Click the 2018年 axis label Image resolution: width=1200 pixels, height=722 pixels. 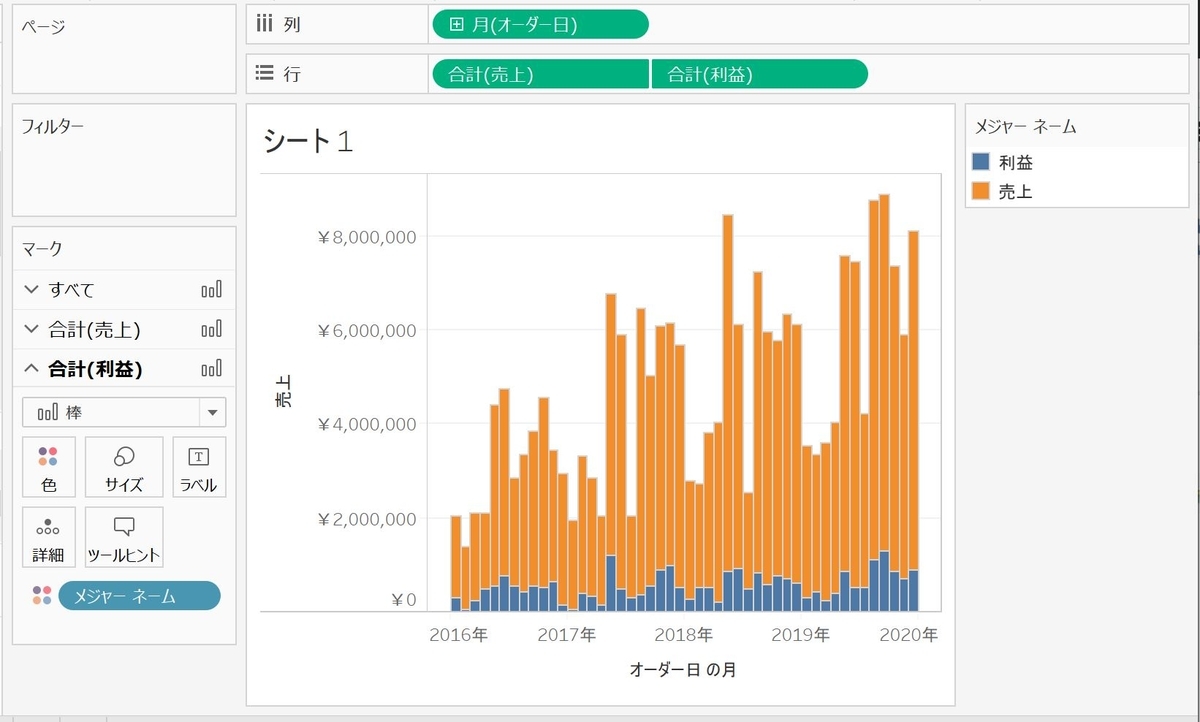tap(683, 635)
